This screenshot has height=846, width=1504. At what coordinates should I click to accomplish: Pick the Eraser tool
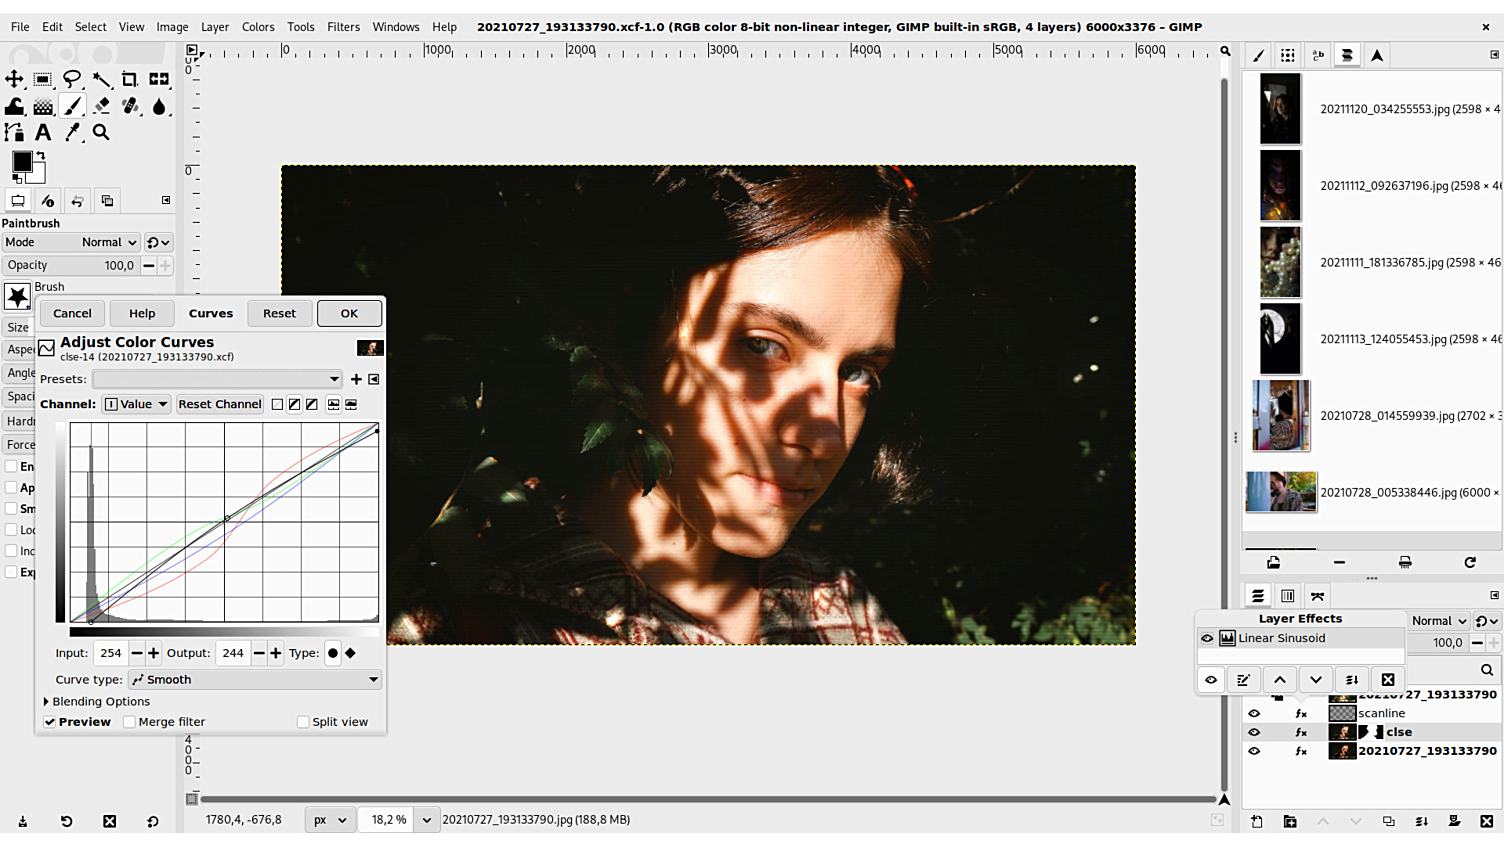[101, 106]
